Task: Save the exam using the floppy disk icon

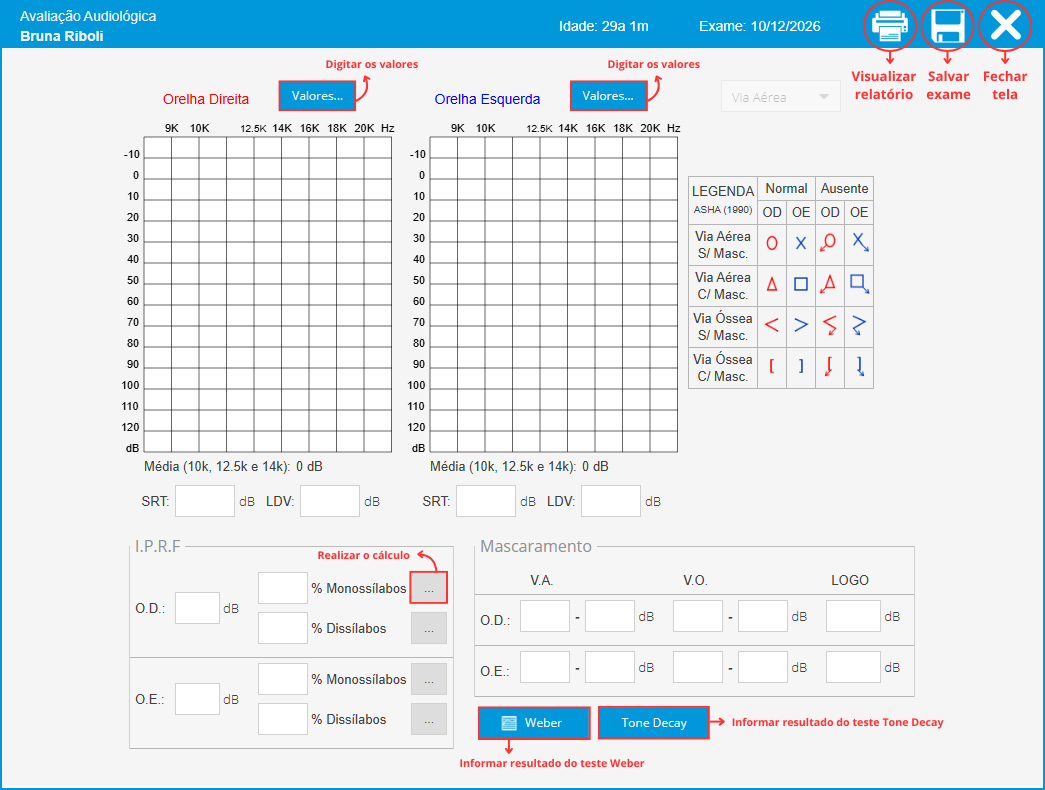Action: tap(946, 26)
